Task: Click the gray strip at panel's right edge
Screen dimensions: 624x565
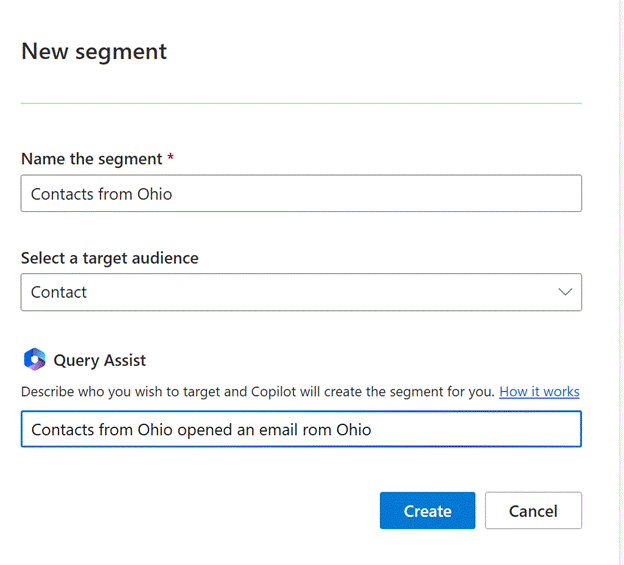Action: point(619,280)
